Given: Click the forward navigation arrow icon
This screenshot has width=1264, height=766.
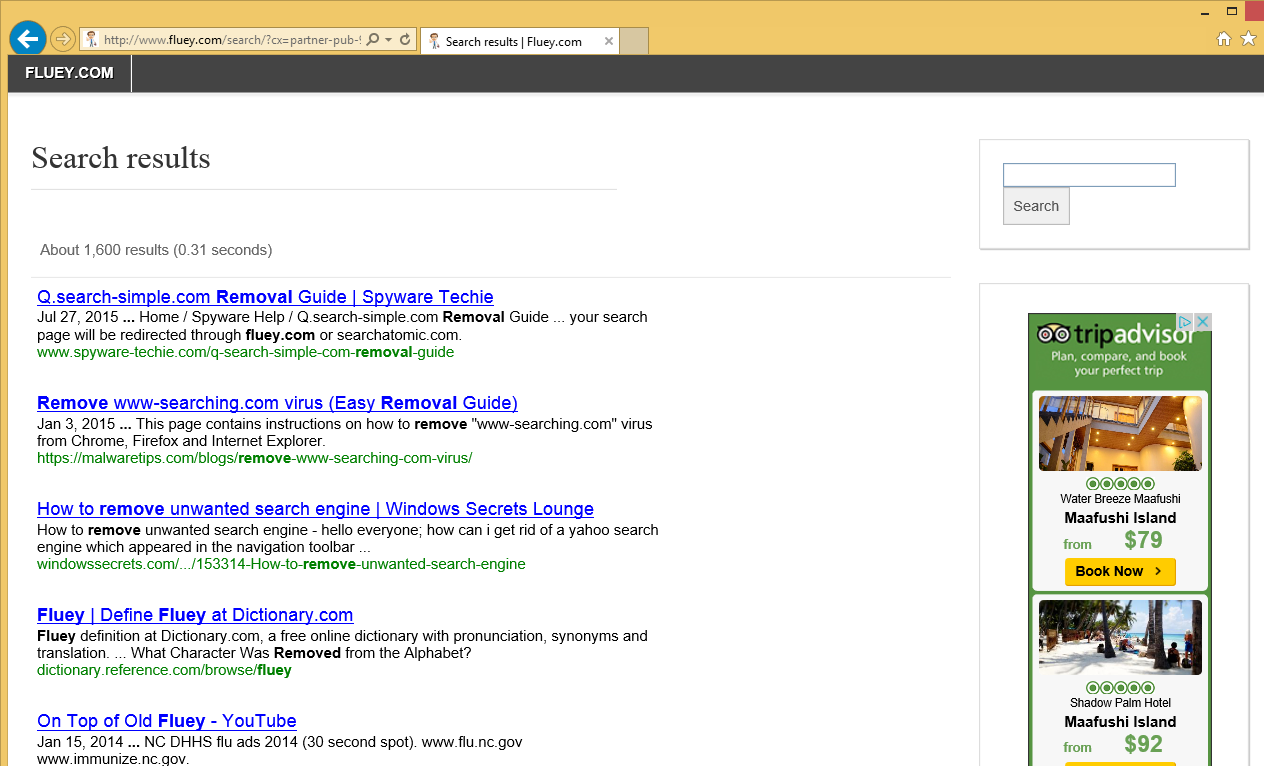Looking at the screenshot, I should [62, 40].
